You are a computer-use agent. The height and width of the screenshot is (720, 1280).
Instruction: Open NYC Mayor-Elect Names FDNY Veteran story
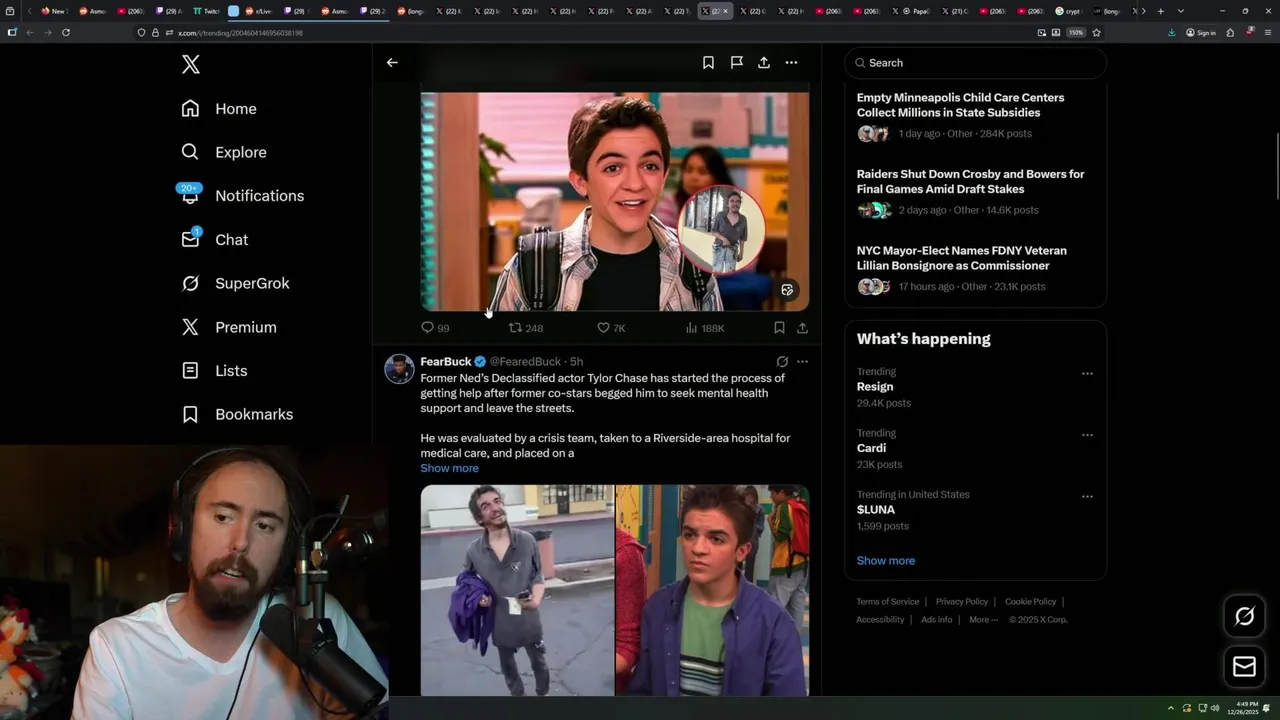(x=975, y=270)
